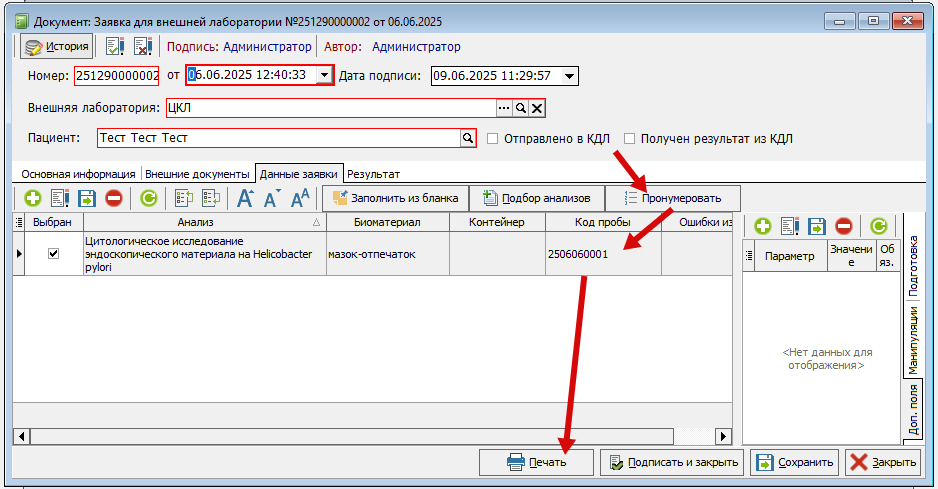
Task: Open the ellipsis selector for Внешняя лаборатория
Action: pyautogui.click(x=504, y=108)
